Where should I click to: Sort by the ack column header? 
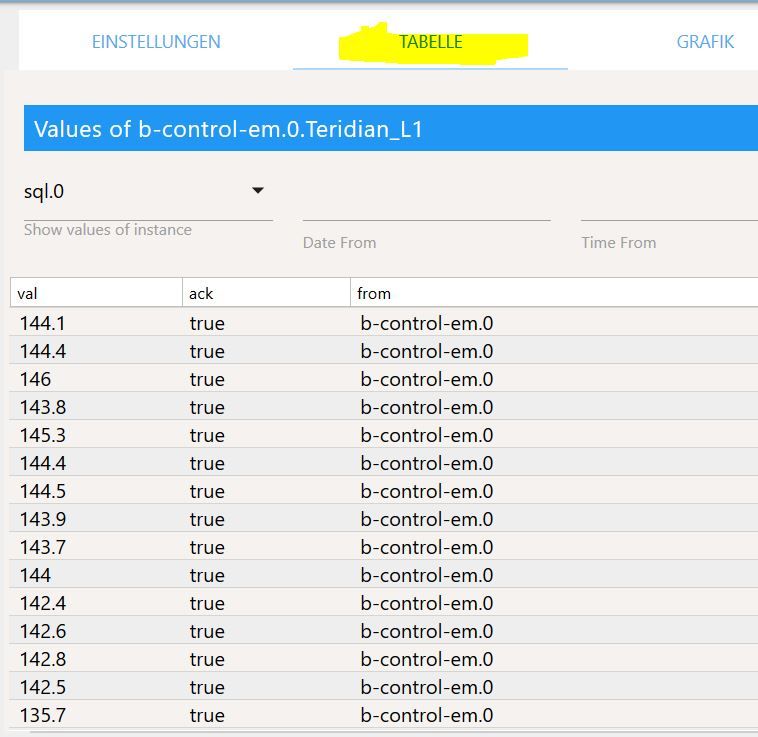coord(266,293)
